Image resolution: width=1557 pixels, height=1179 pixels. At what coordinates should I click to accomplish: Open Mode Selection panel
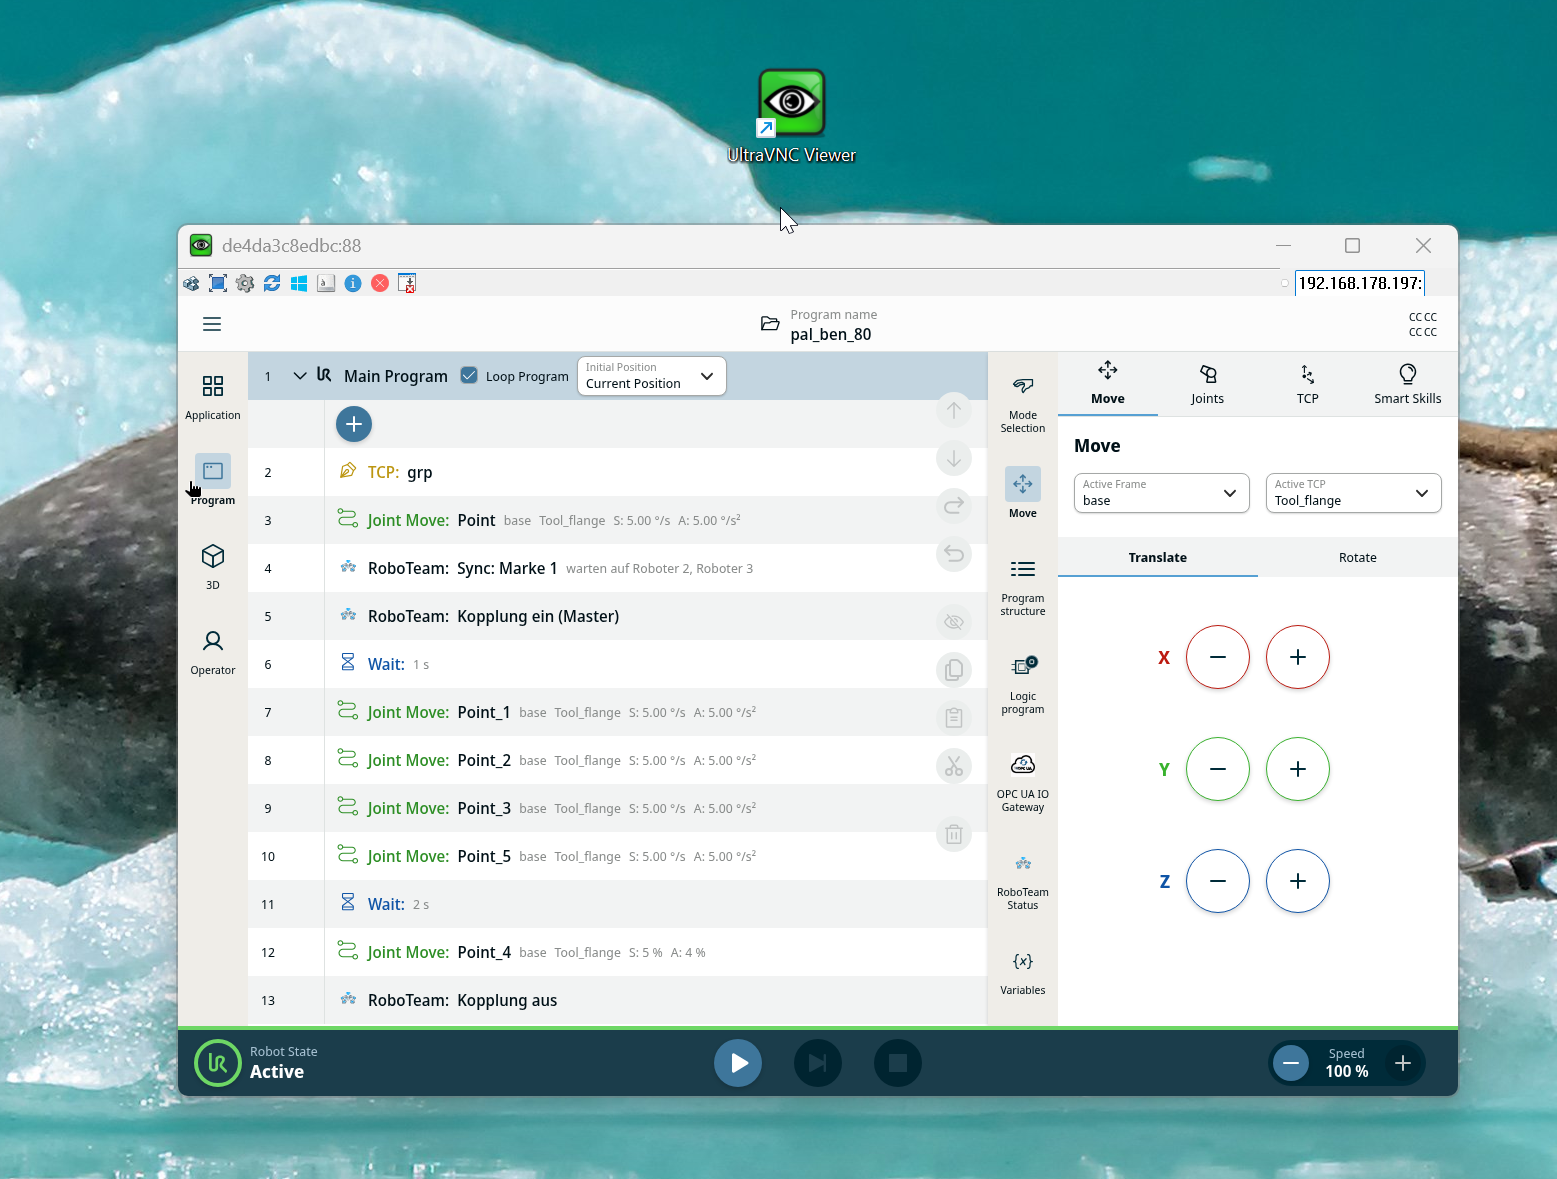pos(1023,405)
